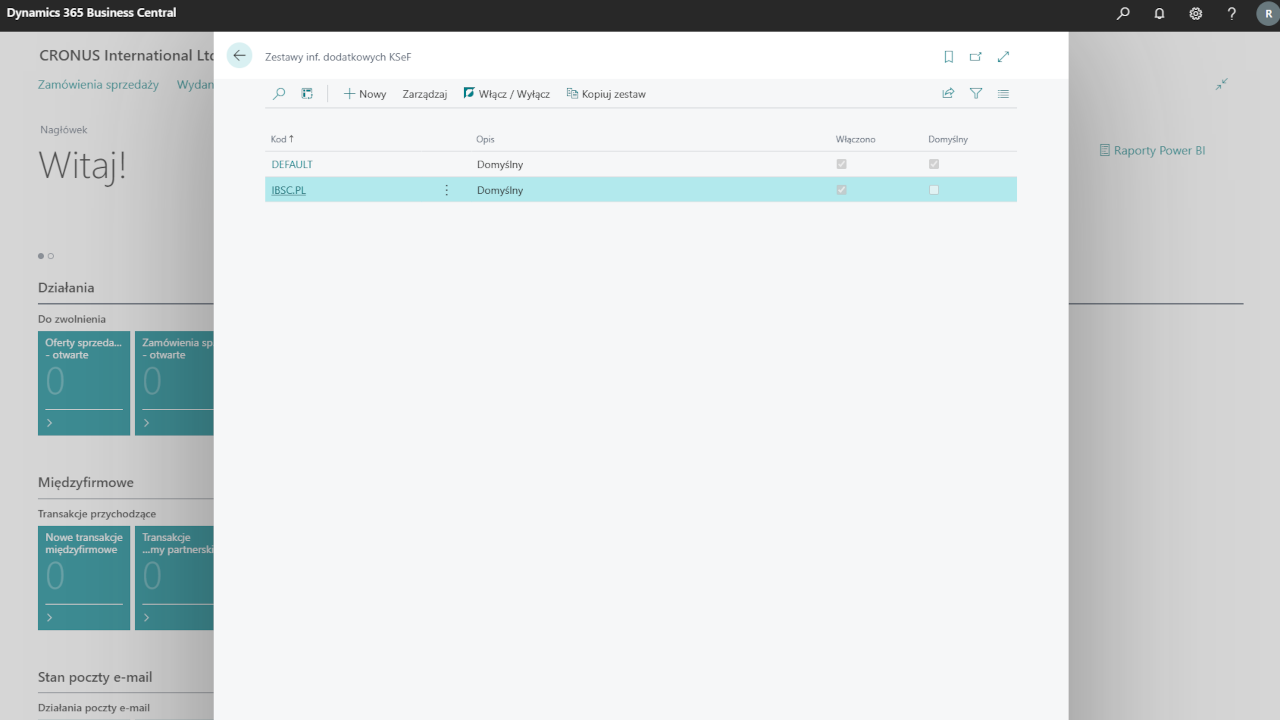Open the DEFAULT code link
The image size is (1280, 720).
pos(292,164)
